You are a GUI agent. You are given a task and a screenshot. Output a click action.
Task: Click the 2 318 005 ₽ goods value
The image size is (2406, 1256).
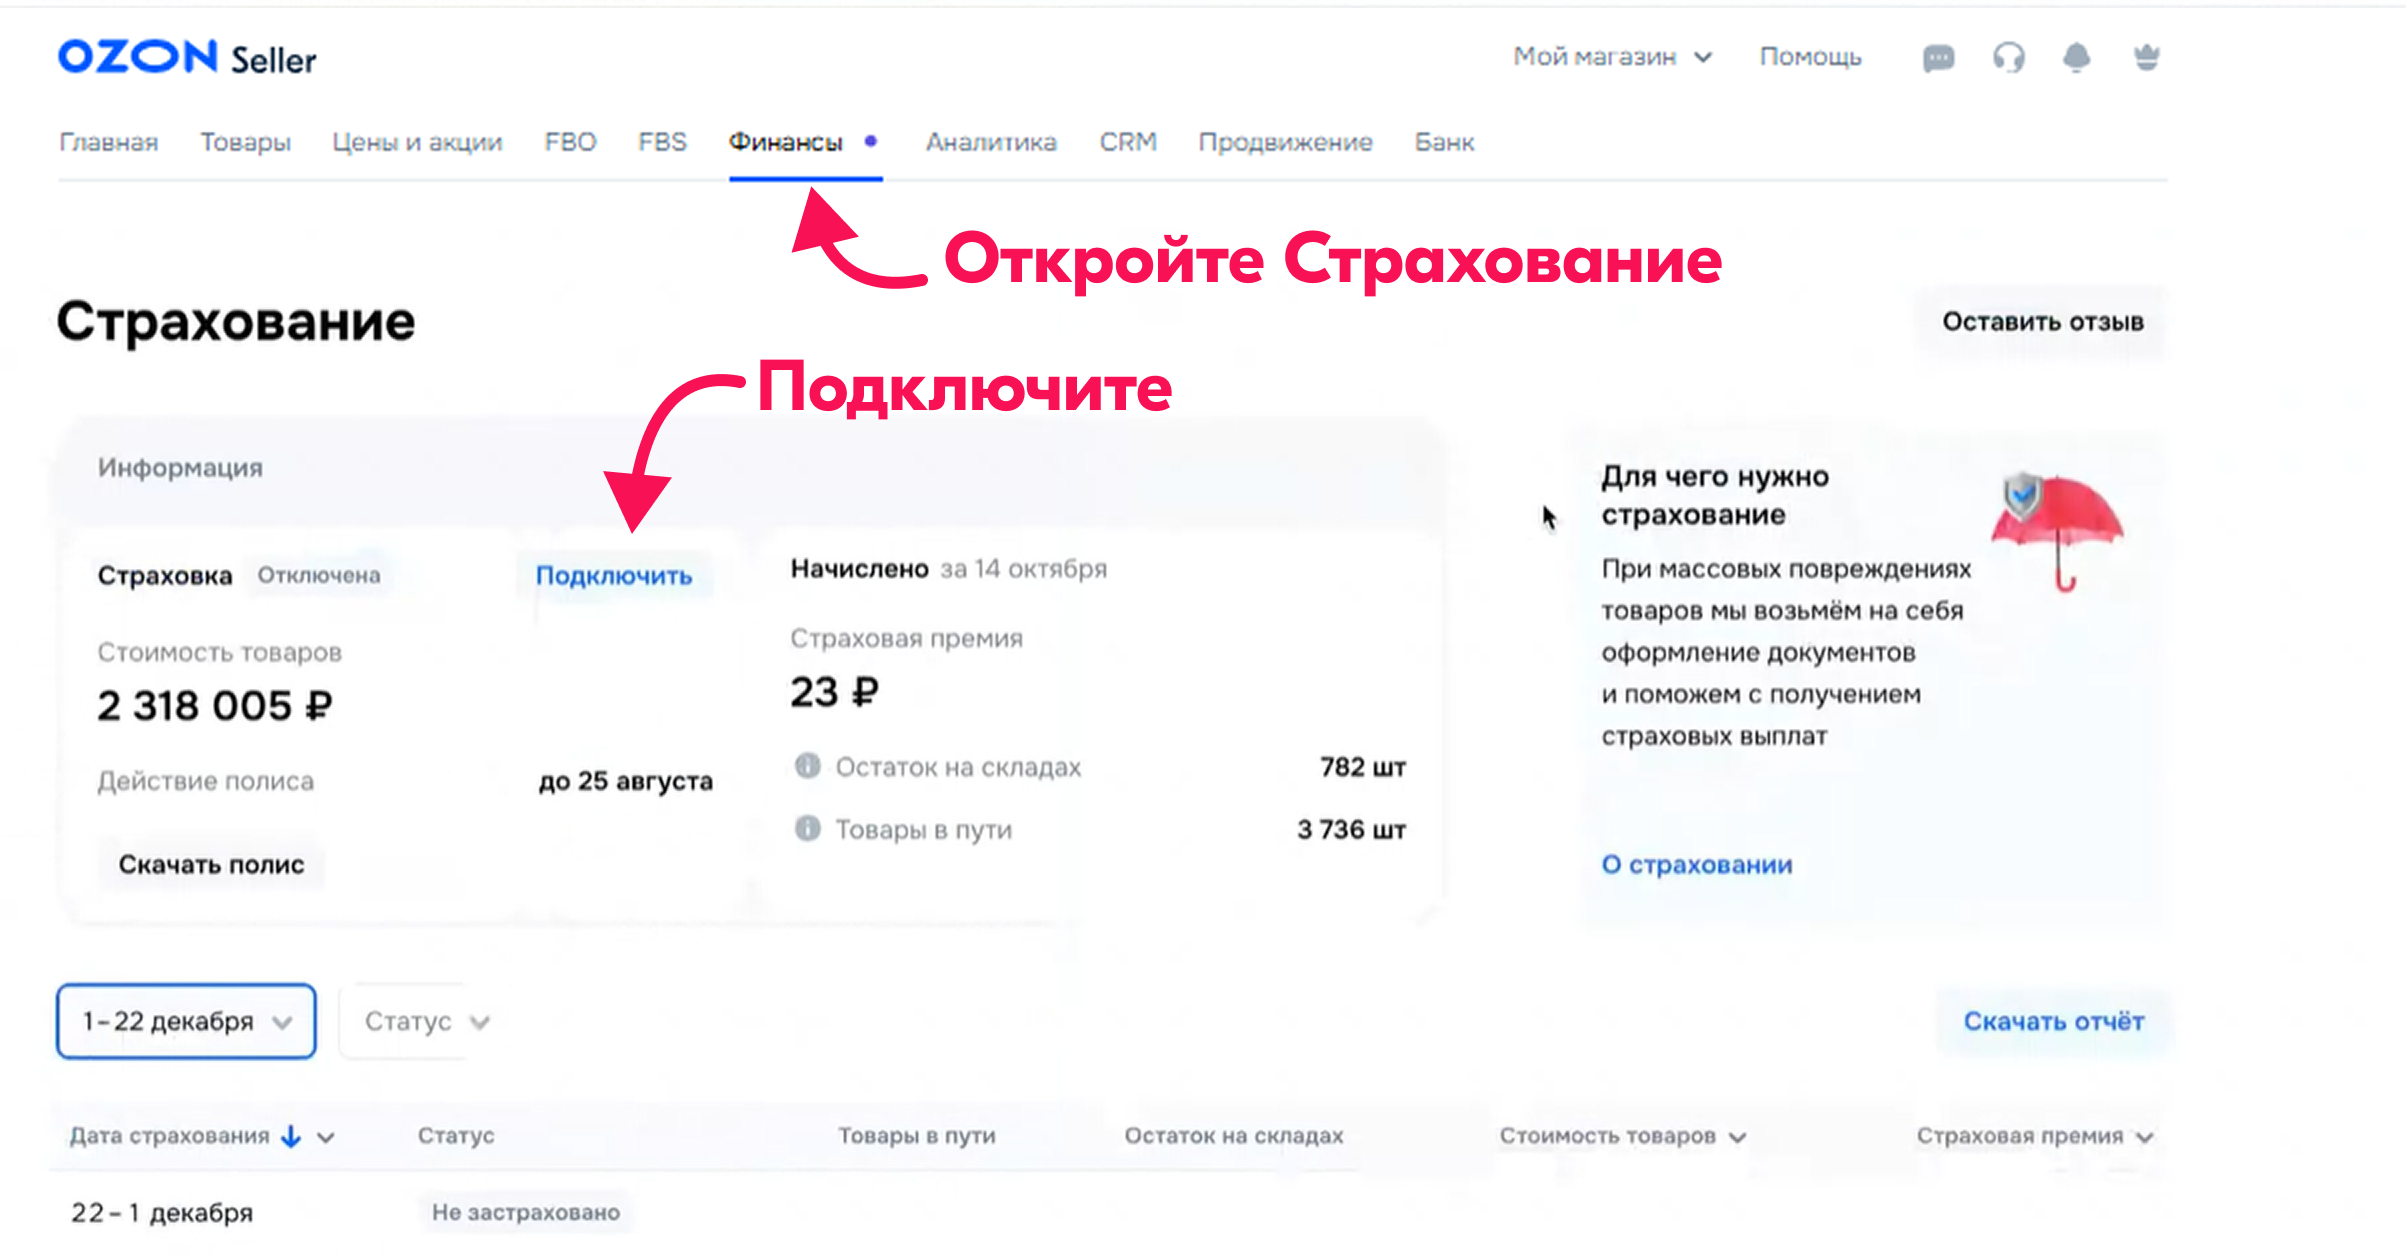(x=214, y=706)
